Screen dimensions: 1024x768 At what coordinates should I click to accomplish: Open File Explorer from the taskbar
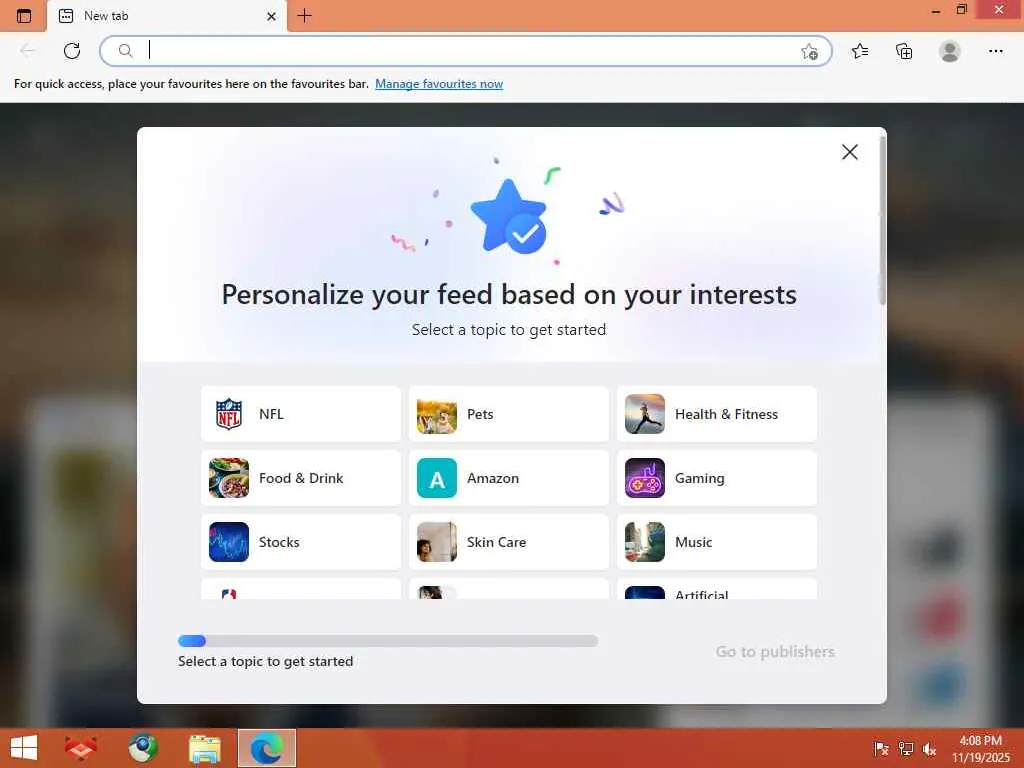204,748
